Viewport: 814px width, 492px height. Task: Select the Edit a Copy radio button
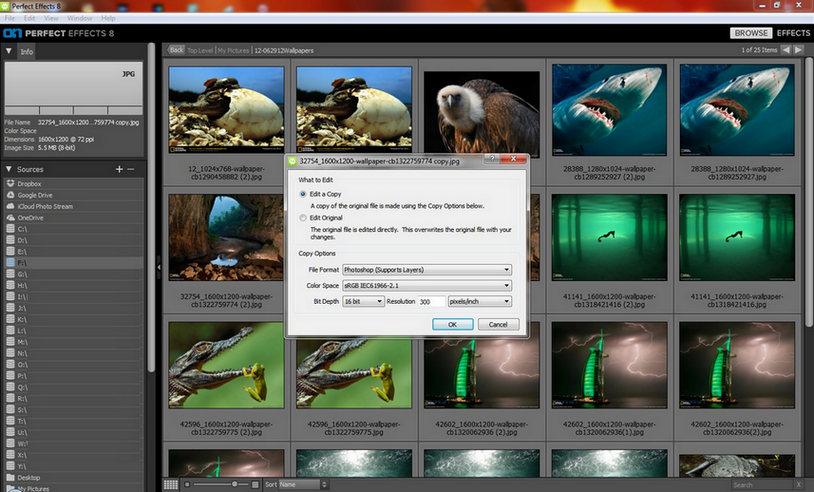point(303,193)
